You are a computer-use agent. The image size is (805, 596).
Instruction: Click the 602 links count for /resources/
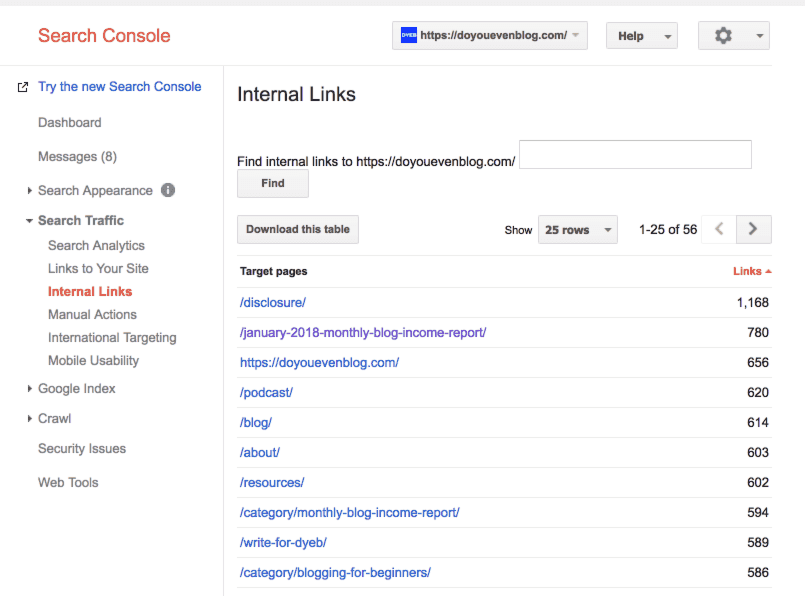[x=758, y=483]
